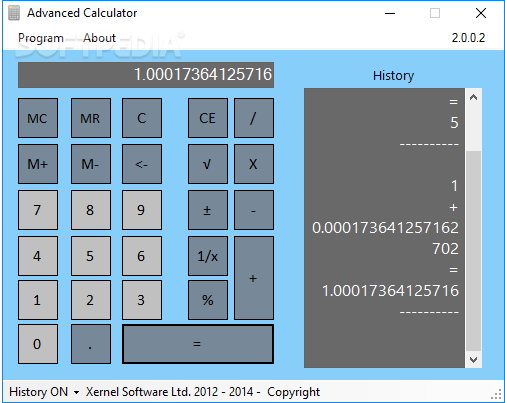Viewport: 505px width, 403px height.
Task: Click history value 0.000173641257162
Action: coord(385,228)
